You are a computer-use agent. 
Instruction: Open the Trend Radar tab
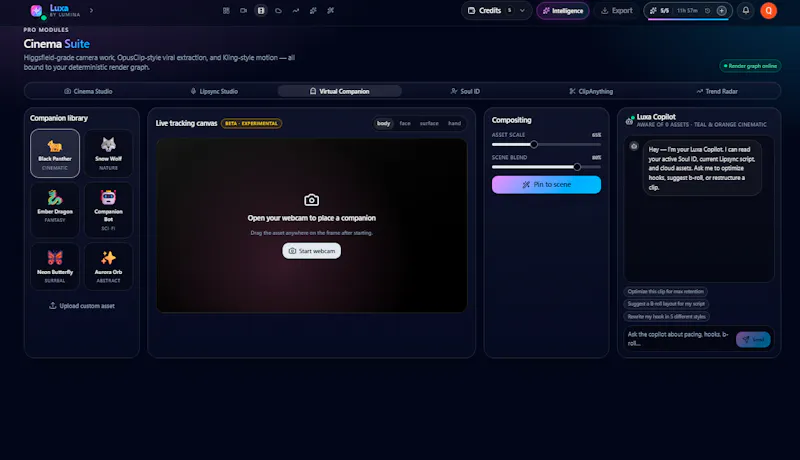click(x=716, y=91)
